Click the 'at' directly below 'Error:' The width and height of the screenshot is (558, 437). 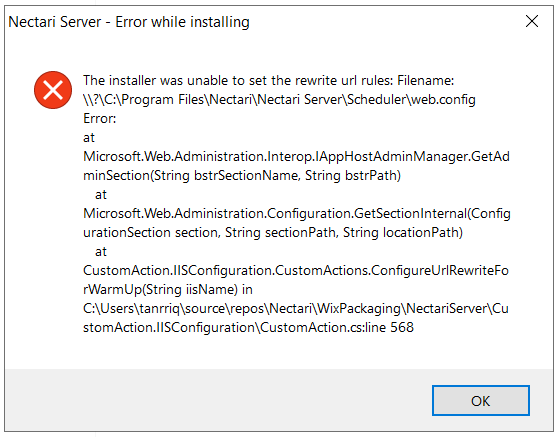pyautogui.click(x=89, y=138)
